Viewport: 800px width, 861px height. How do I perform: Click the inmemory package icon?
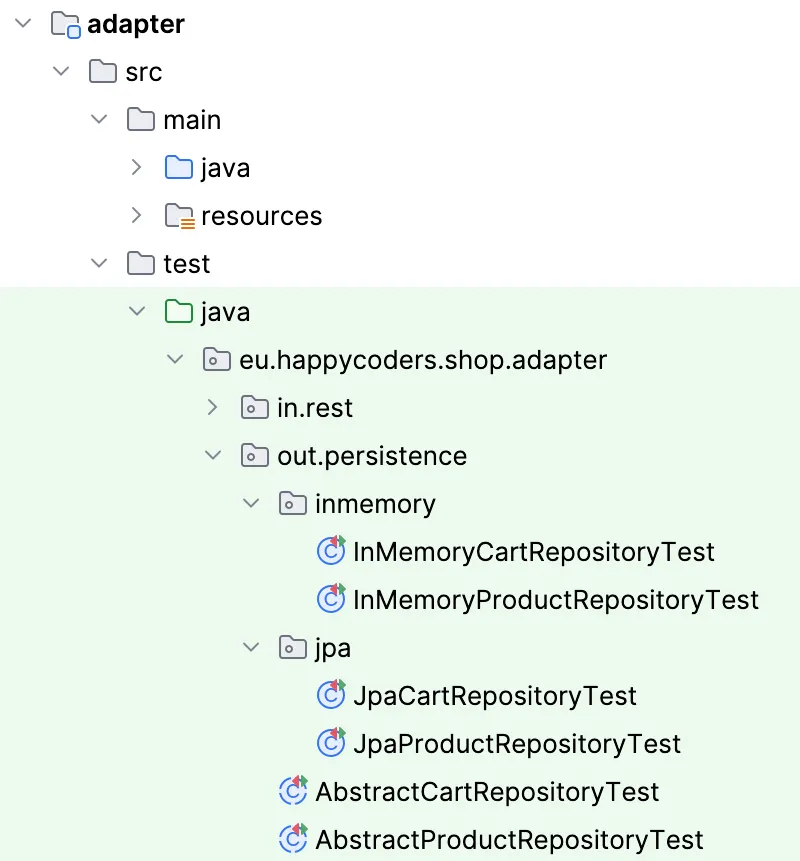click(292, 504)
